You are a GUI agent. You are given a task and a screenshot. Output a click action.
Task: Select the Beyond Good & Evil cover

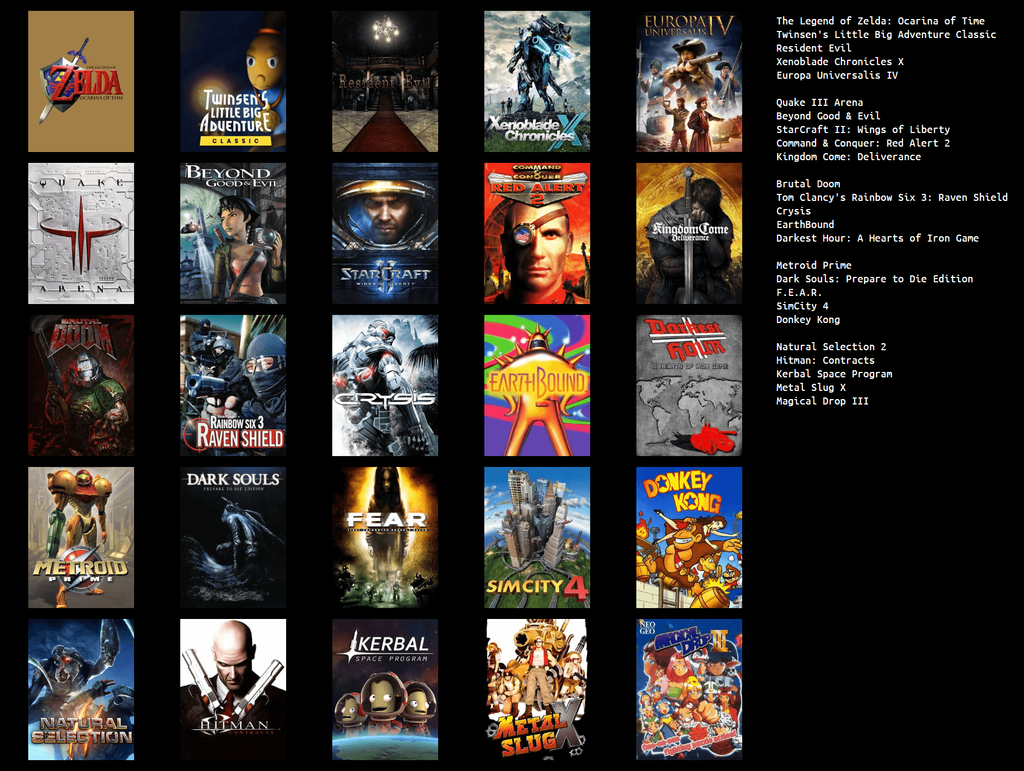(x=233, y=234)
